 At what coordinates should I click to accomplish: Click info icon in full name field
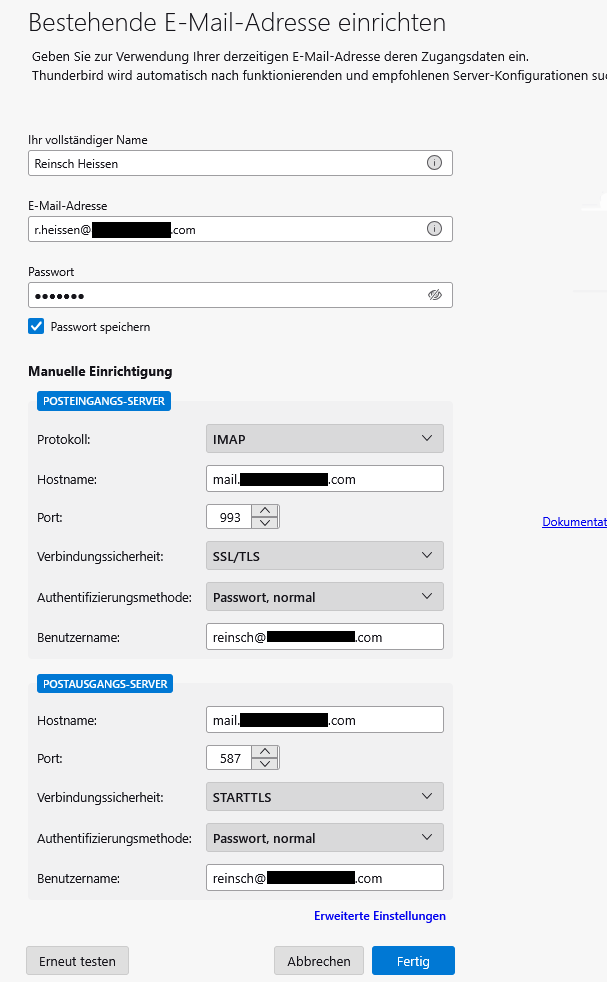point(434,163)
